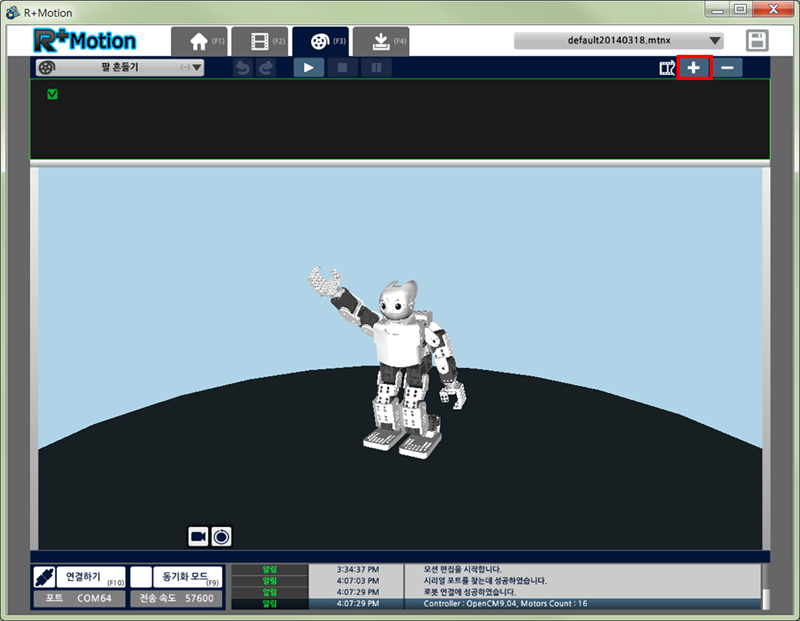Click the circular view reset icon beside camera

(221, 537)
